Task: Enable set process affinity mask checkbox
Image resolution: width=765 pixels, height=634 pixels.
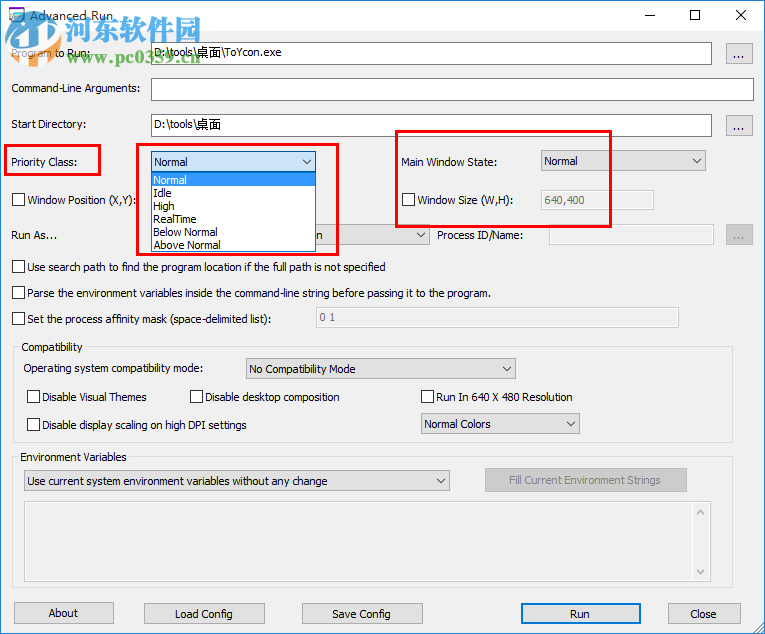Action: tap(19, 319)
